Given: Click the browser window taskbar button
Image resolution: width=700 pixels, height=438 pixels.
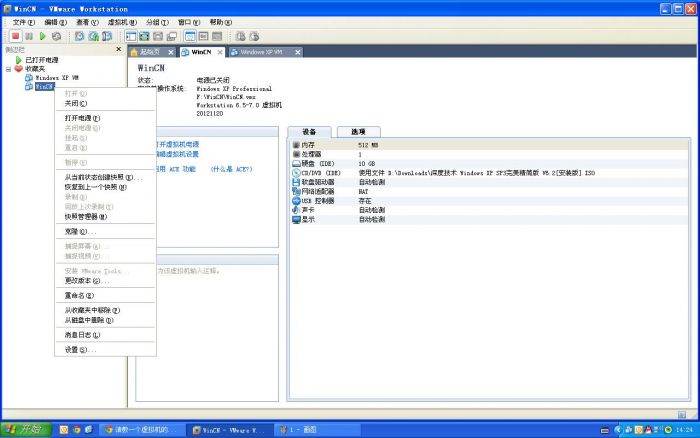Looking at the screenshot, I should (x=142, y=430).
